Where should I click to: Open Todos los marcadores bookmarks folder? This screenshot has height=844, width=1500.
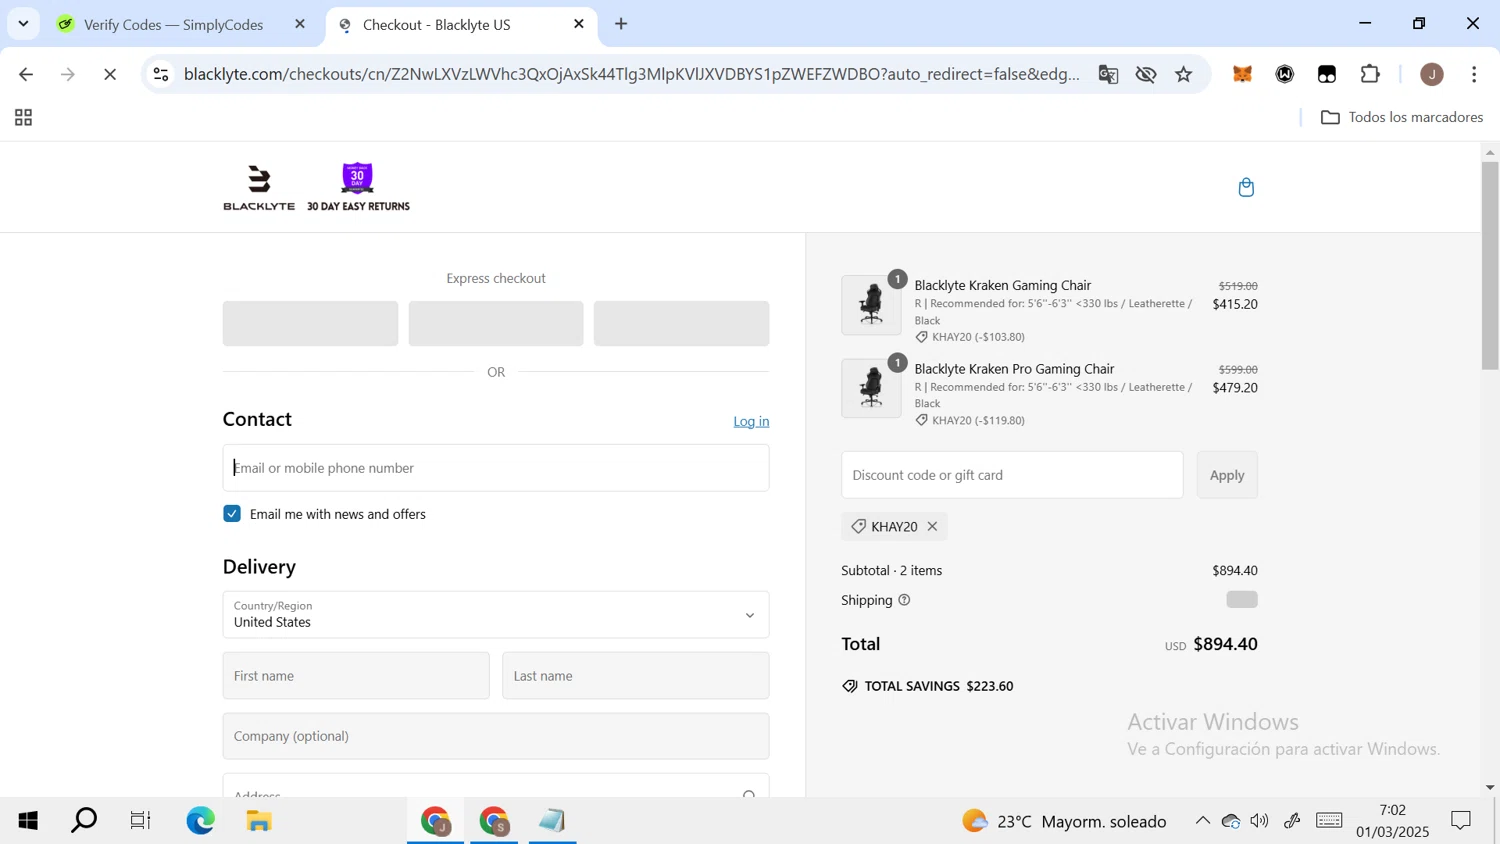(1402, 118)
